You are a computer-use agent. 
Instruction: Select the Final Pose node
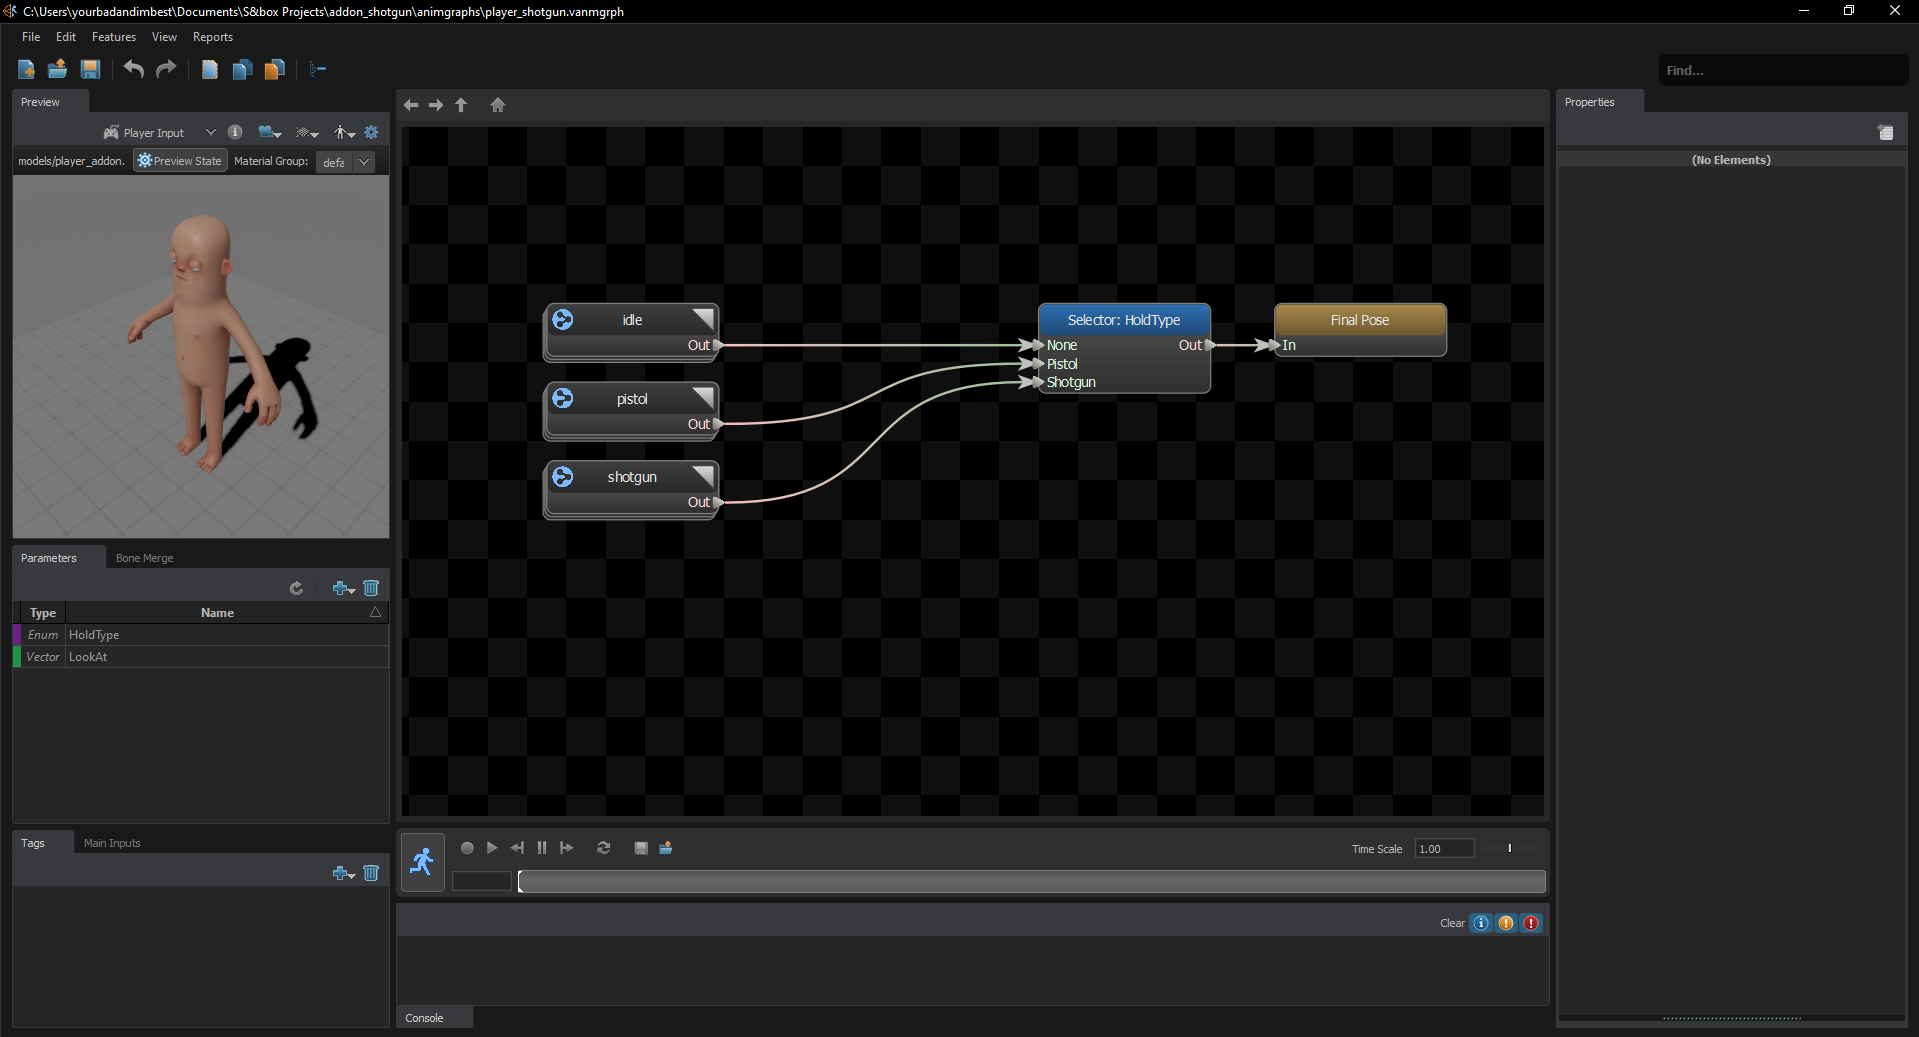(1359, 319)
